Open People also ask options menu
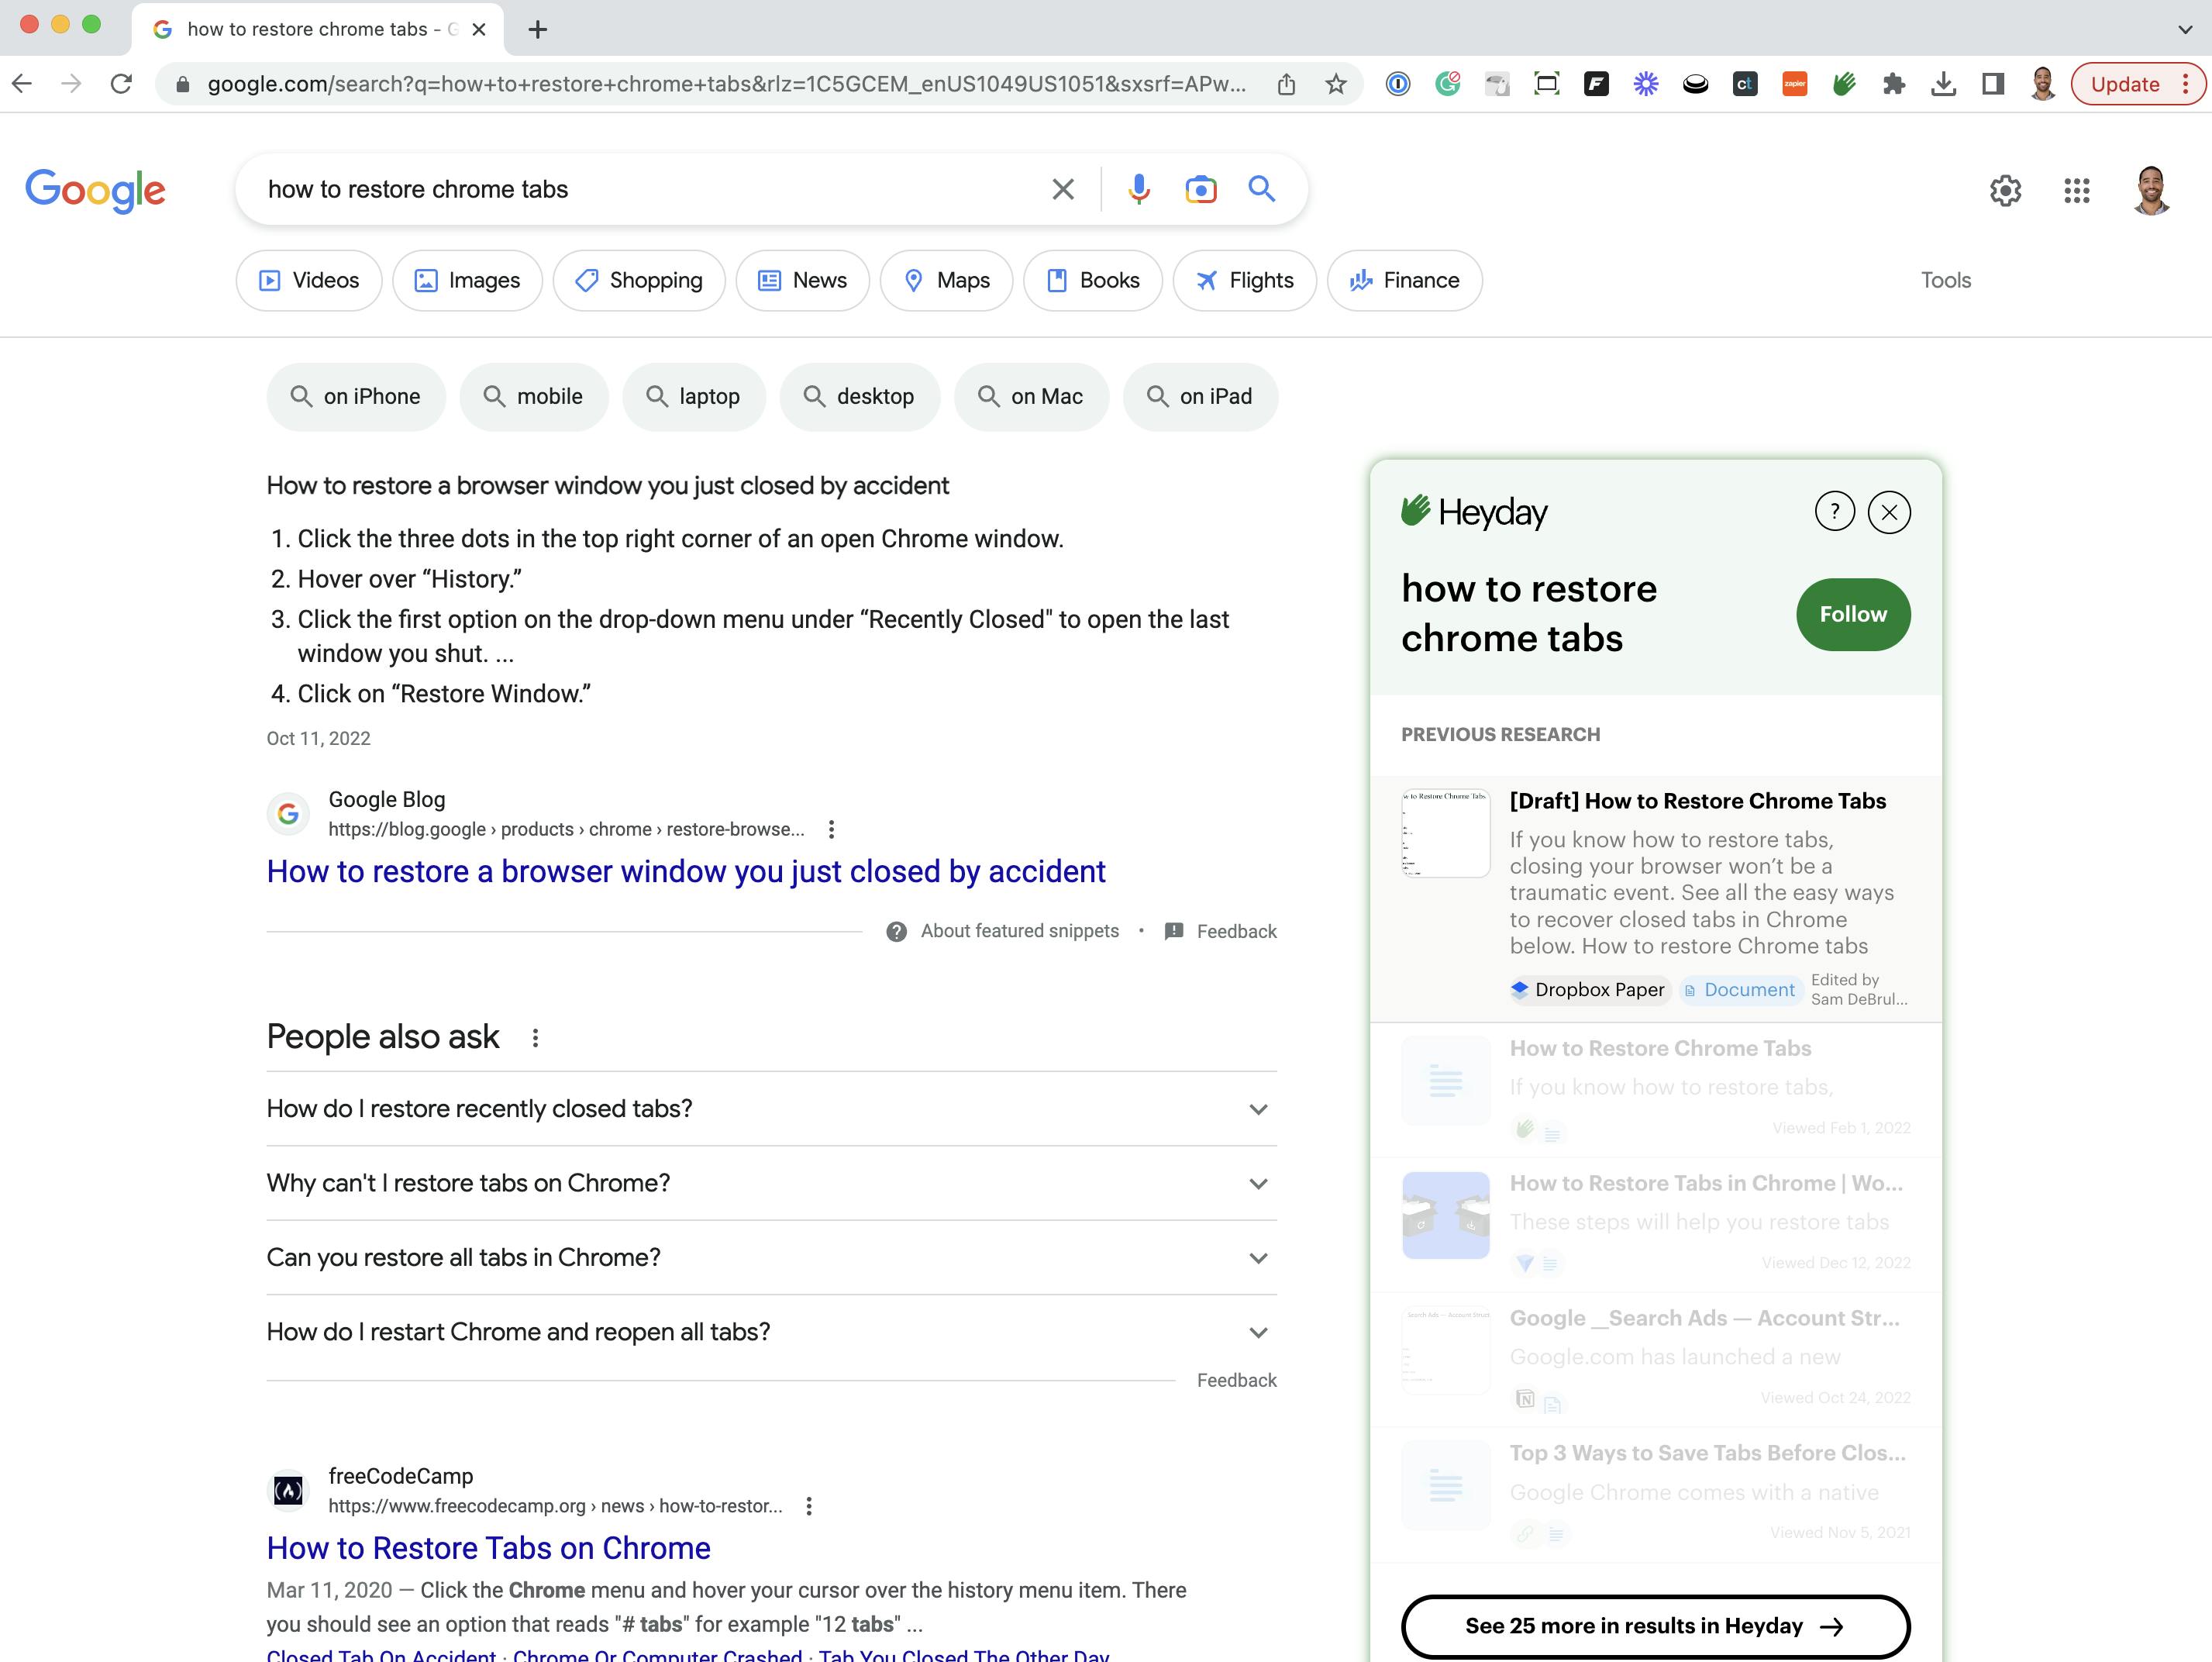 (x=535, y=1038)
